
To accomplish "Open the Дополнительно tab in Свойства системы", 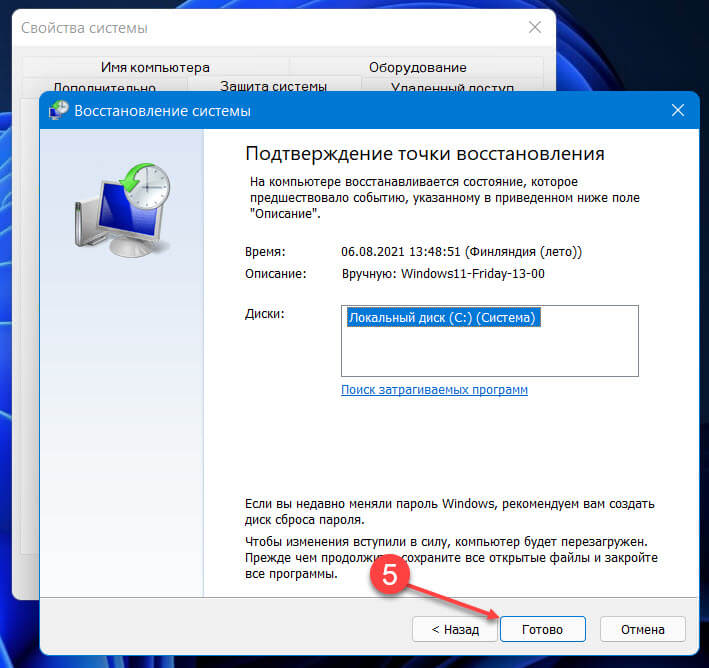I will click(x=104, y=85).
